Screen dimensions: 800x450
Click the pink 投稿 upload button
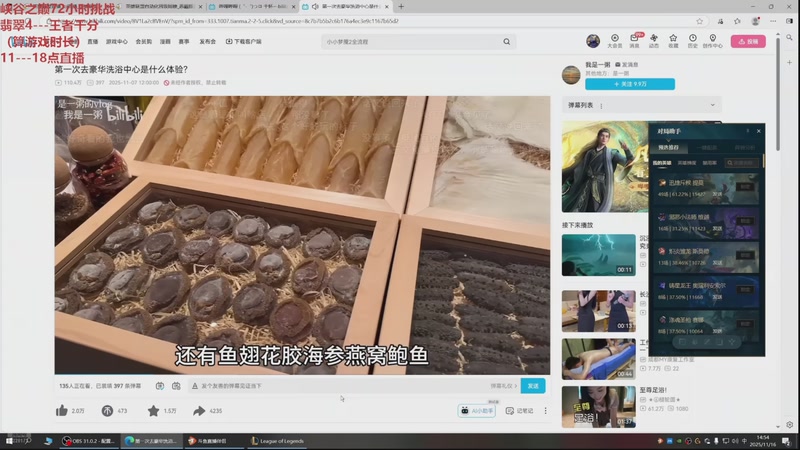tap(748, 41)
